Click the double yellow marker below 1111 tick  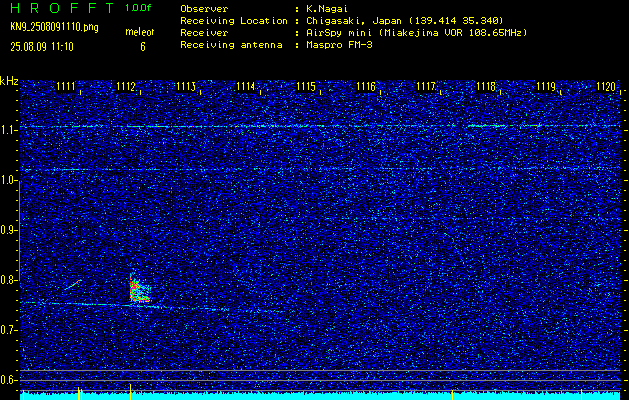(x=80, y=393)
